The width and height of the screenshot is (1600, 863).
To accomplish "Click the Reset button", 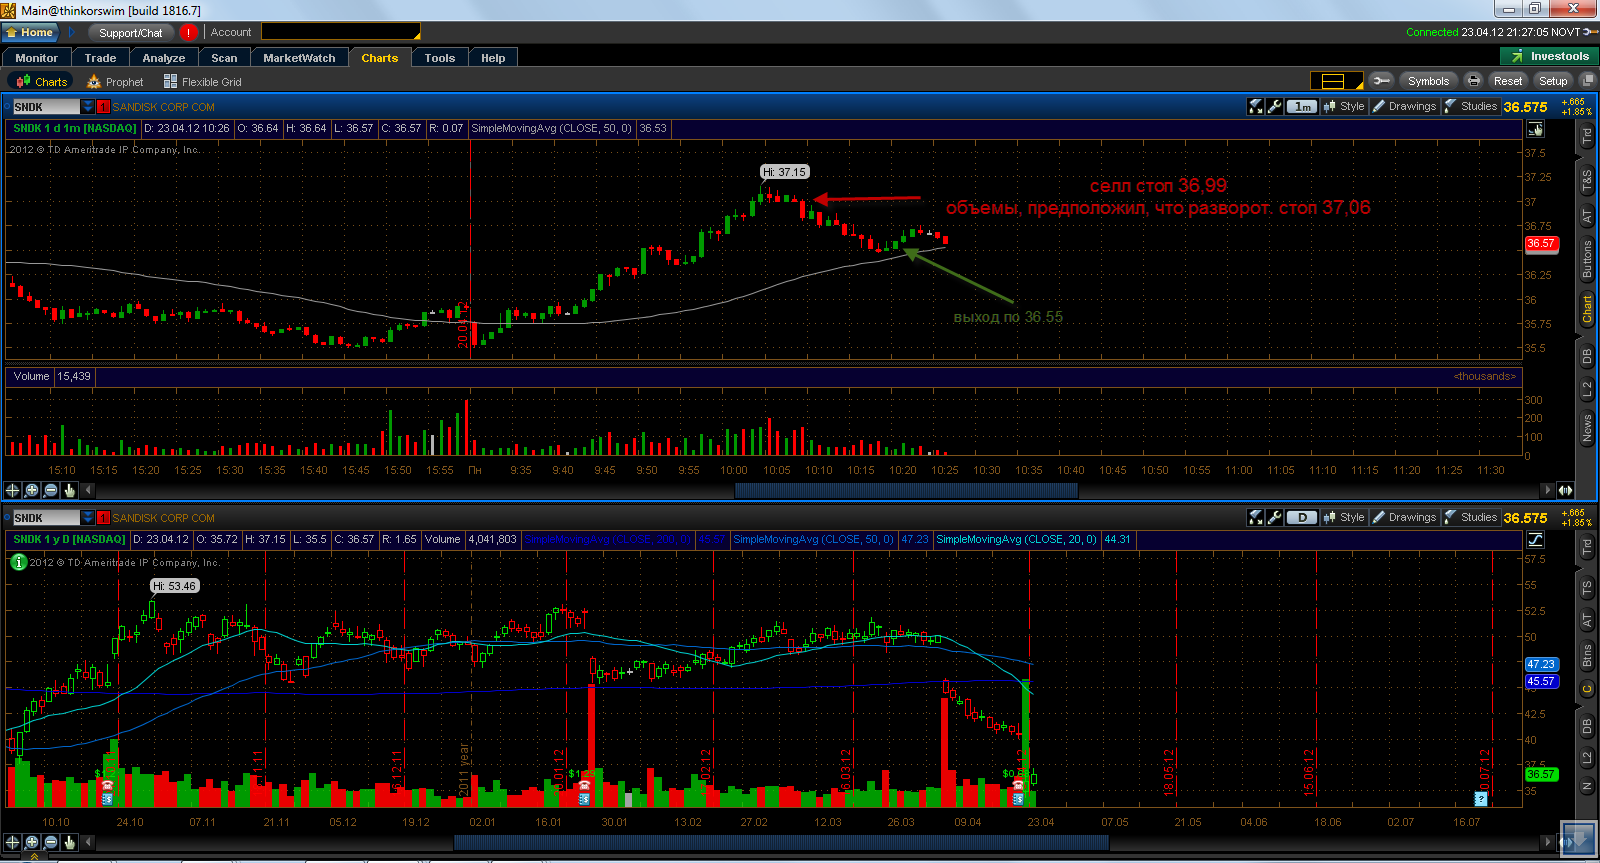I will pos(1507,81).
